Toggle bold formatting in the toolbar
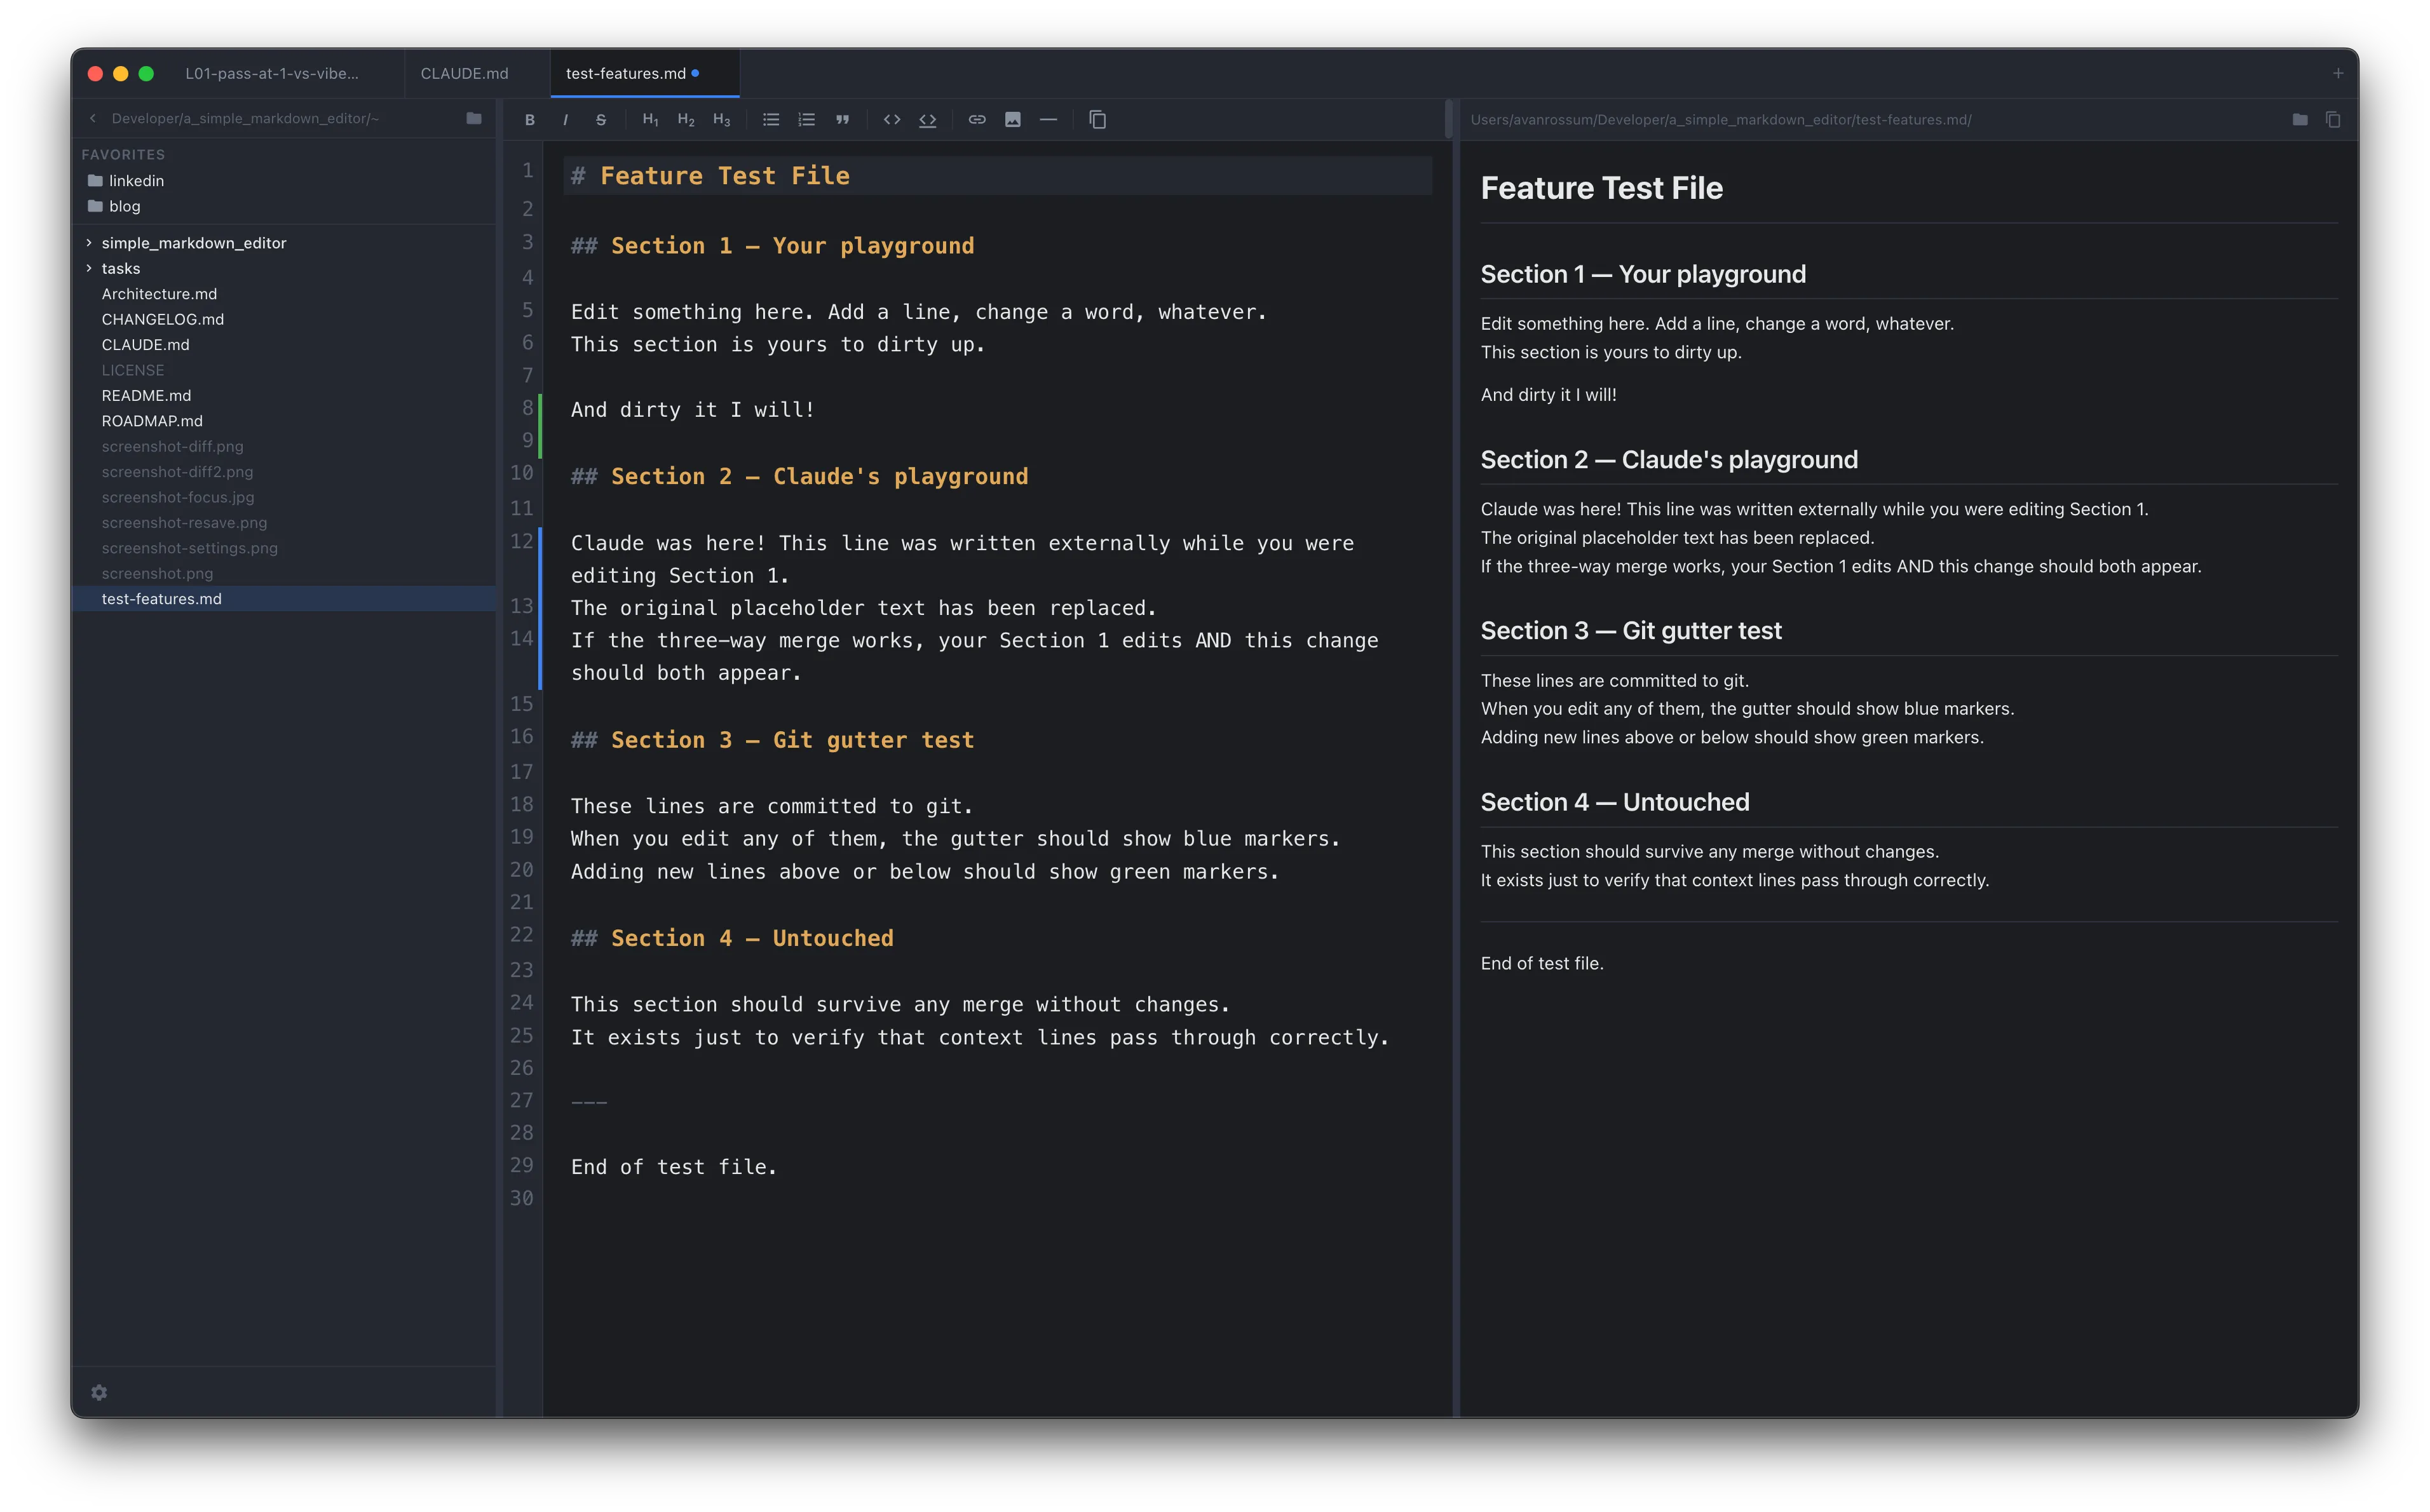Screen dimensions: 2430x1512 pos(530,119)
